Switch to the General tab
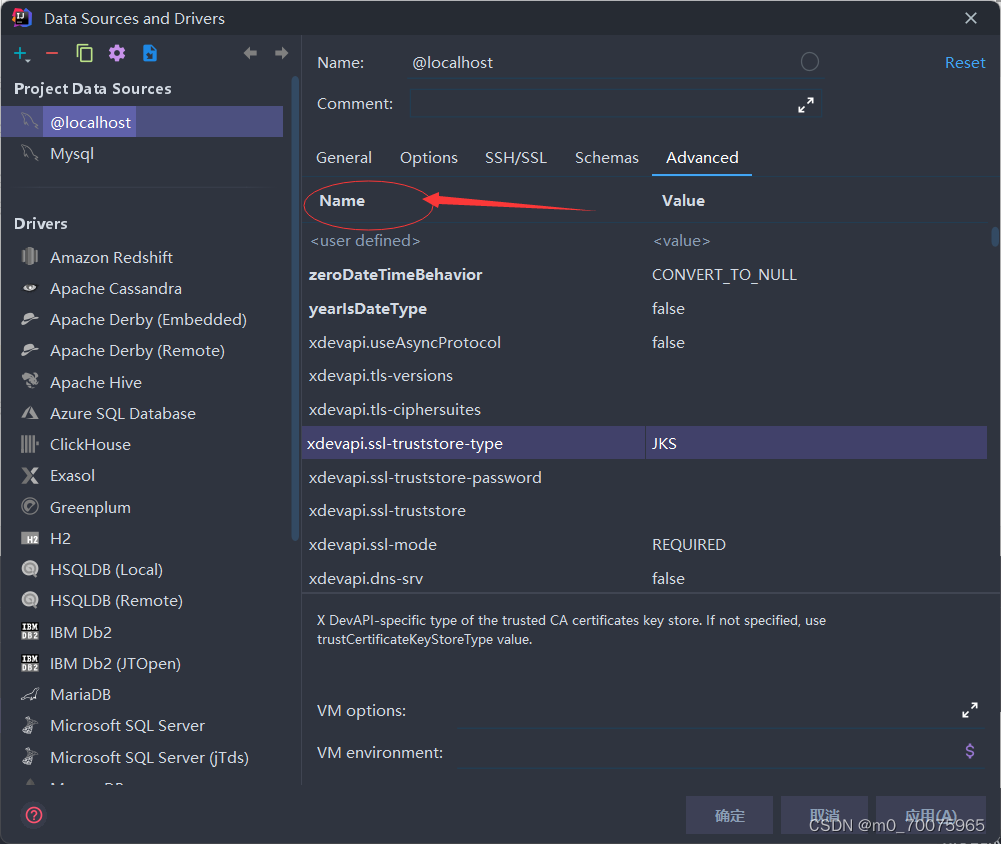 pos(344,157)
